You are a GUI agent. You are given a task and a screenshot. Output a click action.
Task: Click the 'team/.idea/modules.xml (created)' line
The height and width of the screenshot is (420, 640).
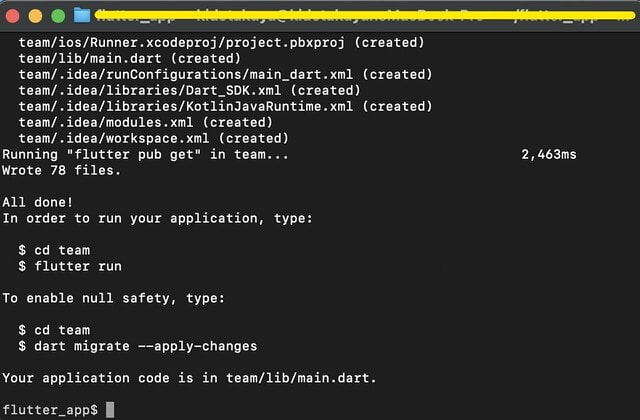point(146,122)
